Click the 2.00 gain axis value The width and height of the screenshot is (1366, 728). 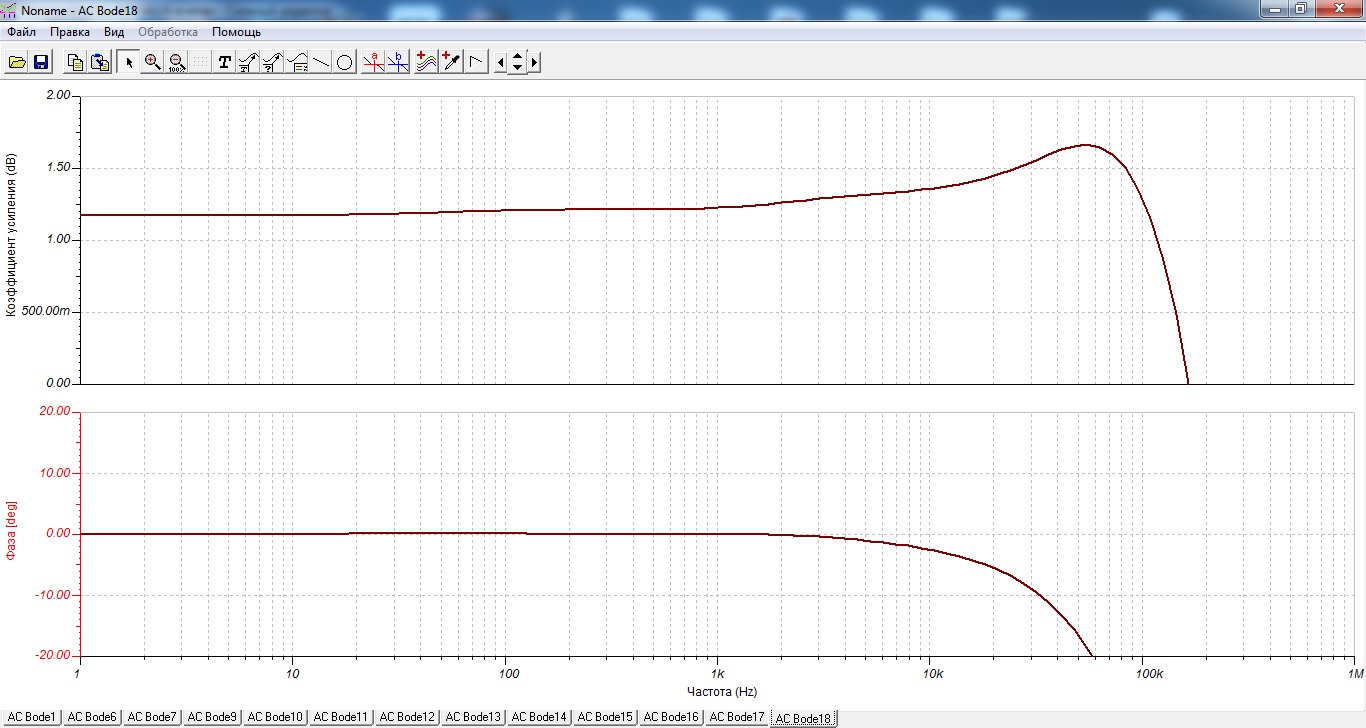tap(58, 96)
